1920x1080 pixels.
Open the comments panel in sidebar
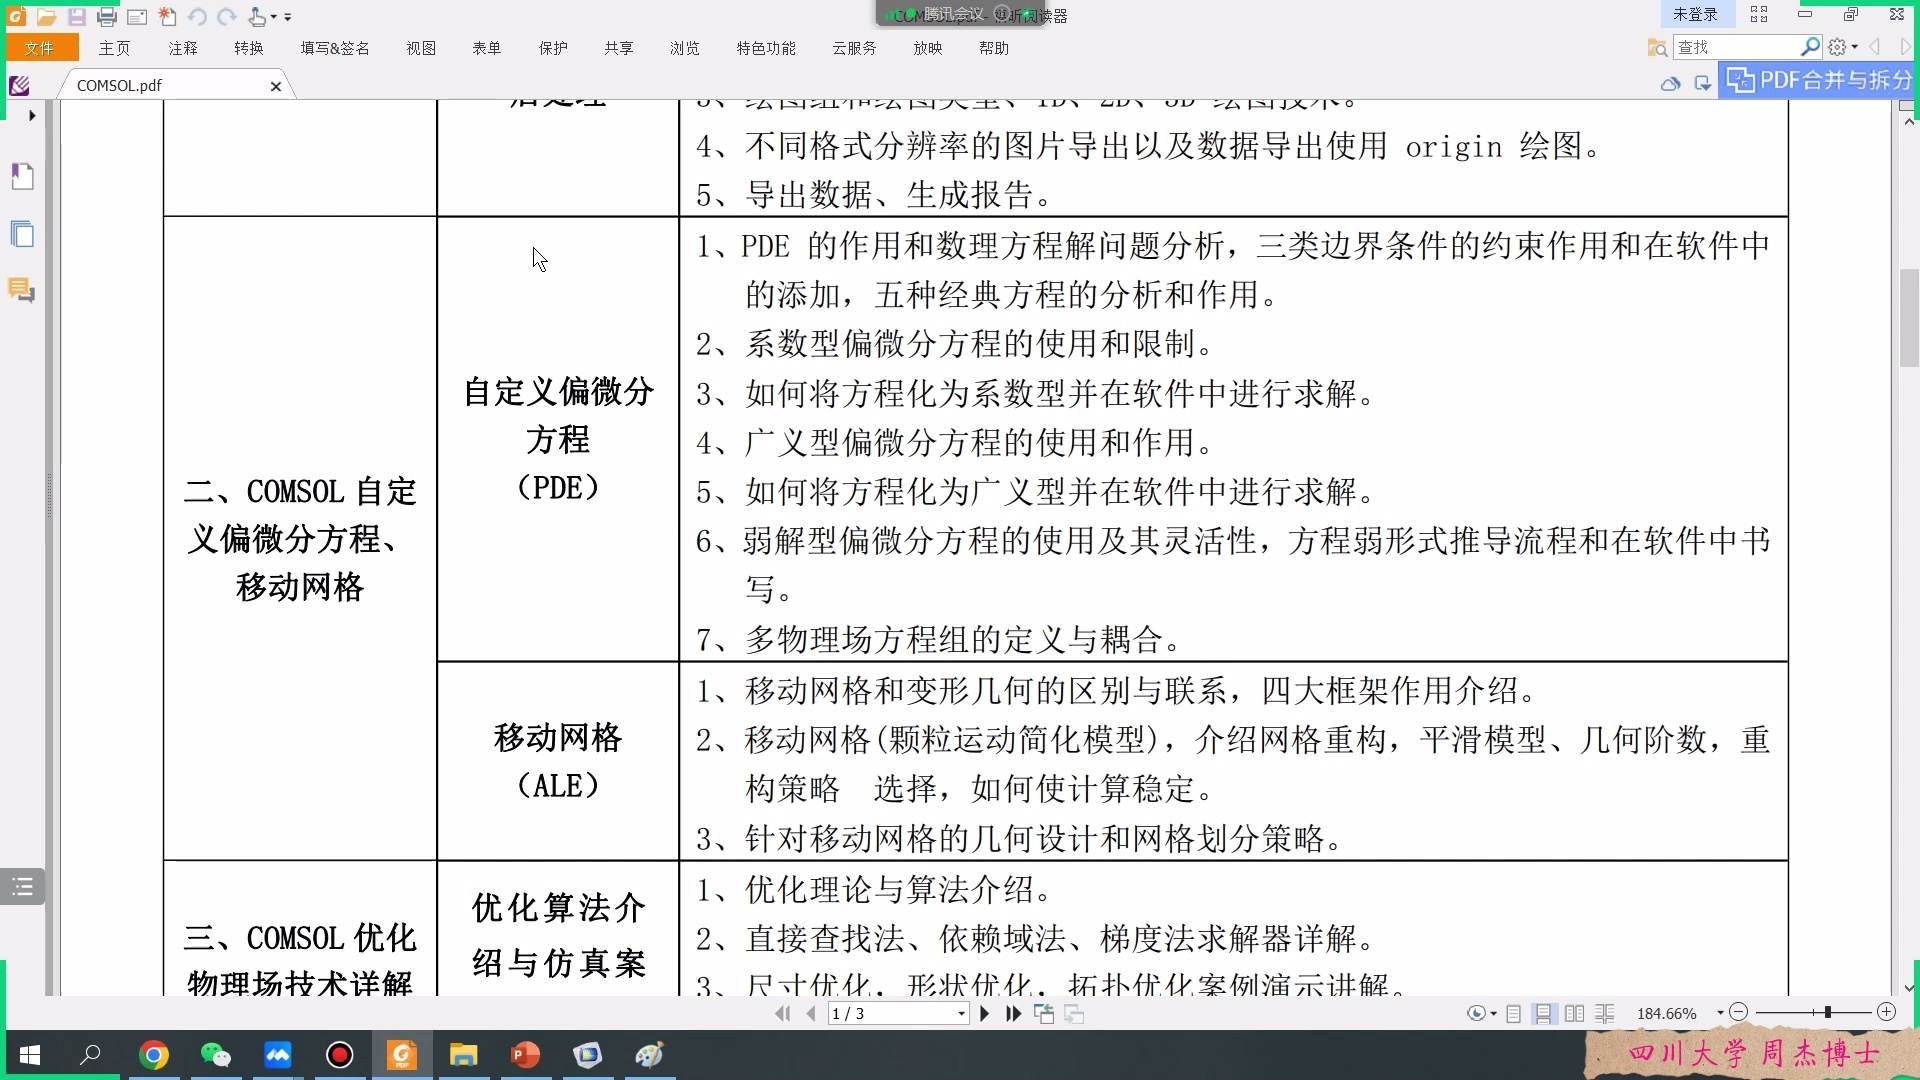click(x=22, y=291)
